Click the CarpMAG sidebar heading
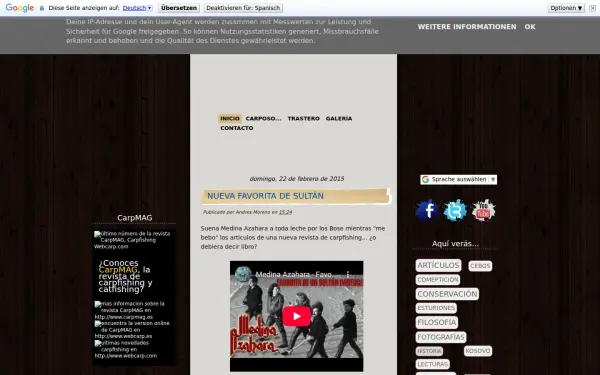The height and width of the screenshot is (375, 600). click(x=134, y=218)
